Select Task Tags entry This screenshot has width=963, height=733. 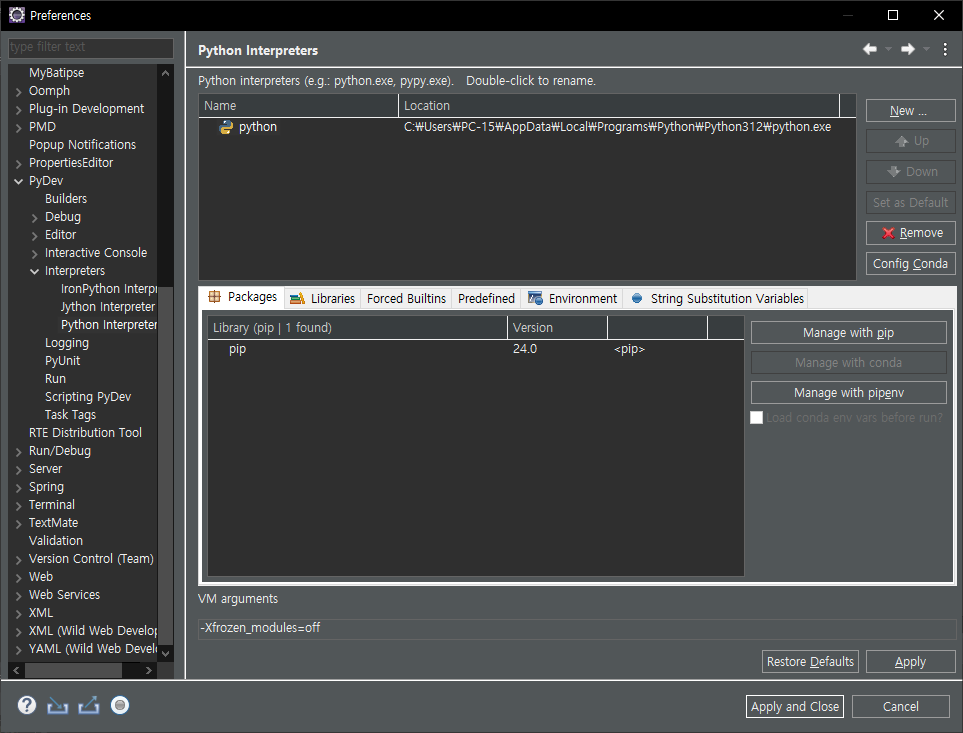click(x=71, y=415)
